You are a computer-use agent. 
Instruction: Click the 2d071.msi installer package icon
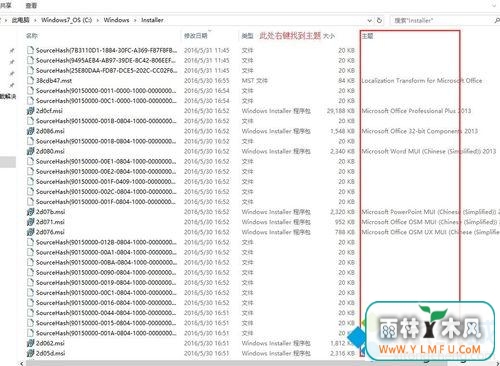30,222
